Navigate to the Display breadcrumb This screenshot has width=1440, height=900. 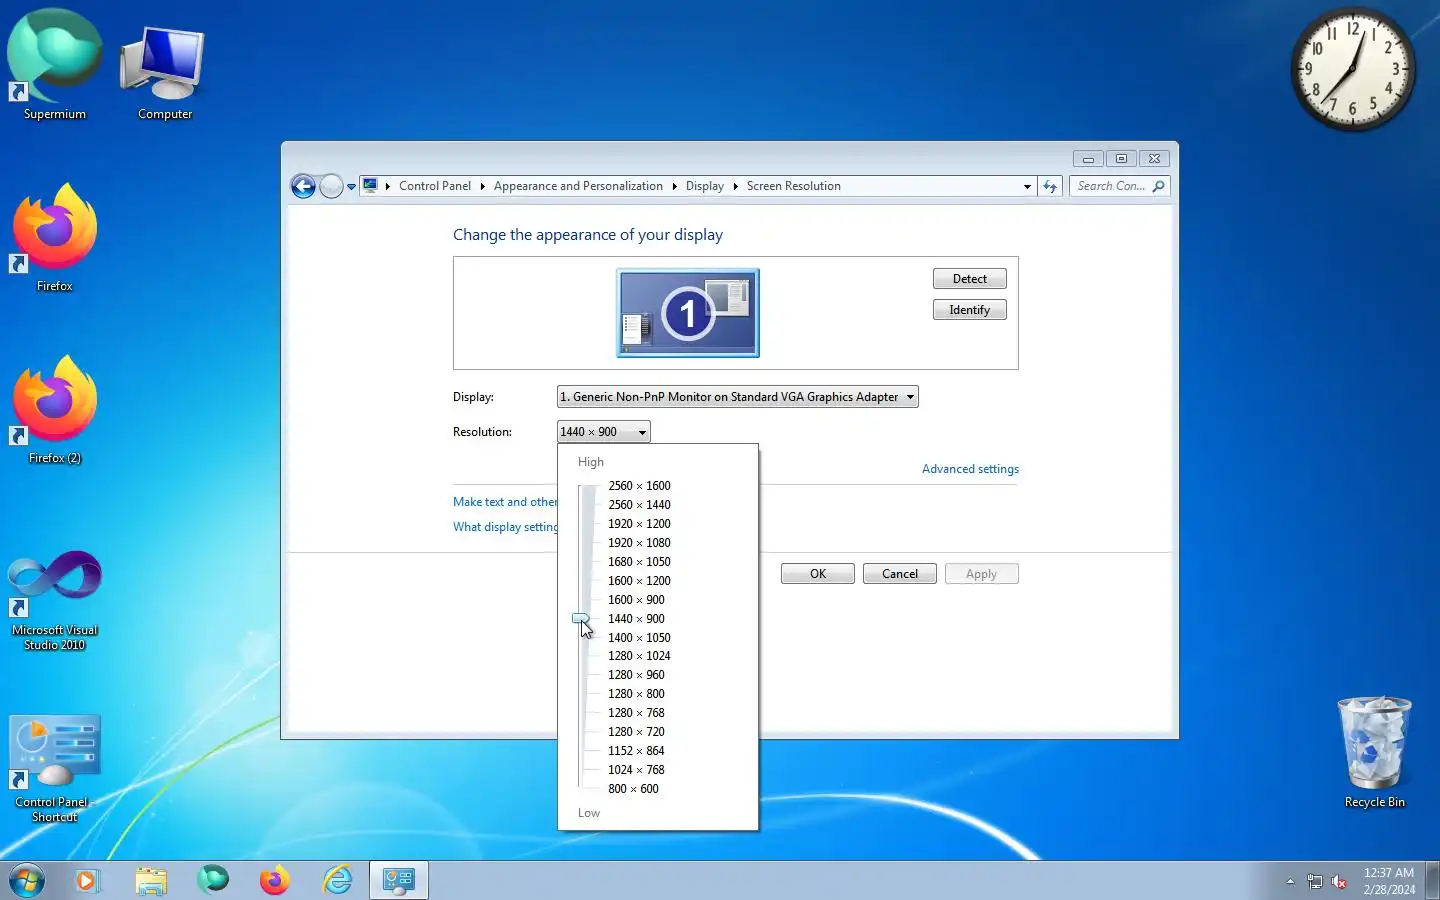point(705,186)
